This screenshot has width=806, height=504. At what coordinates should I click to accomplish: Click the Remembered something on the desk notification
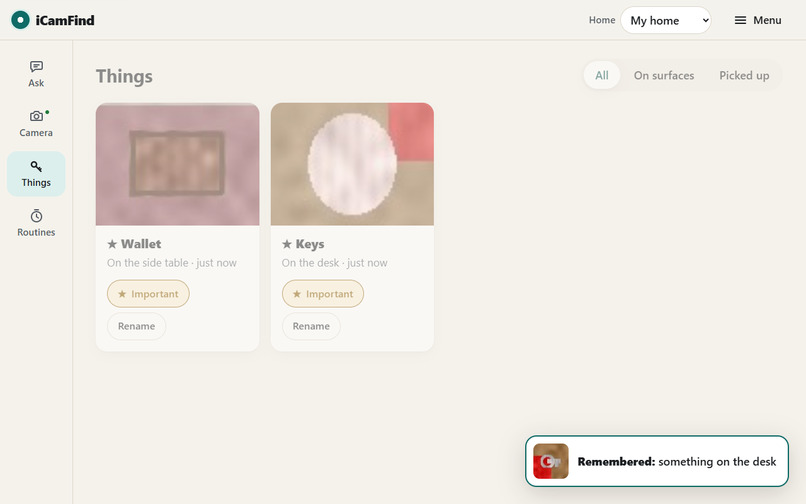pos(657,461)
